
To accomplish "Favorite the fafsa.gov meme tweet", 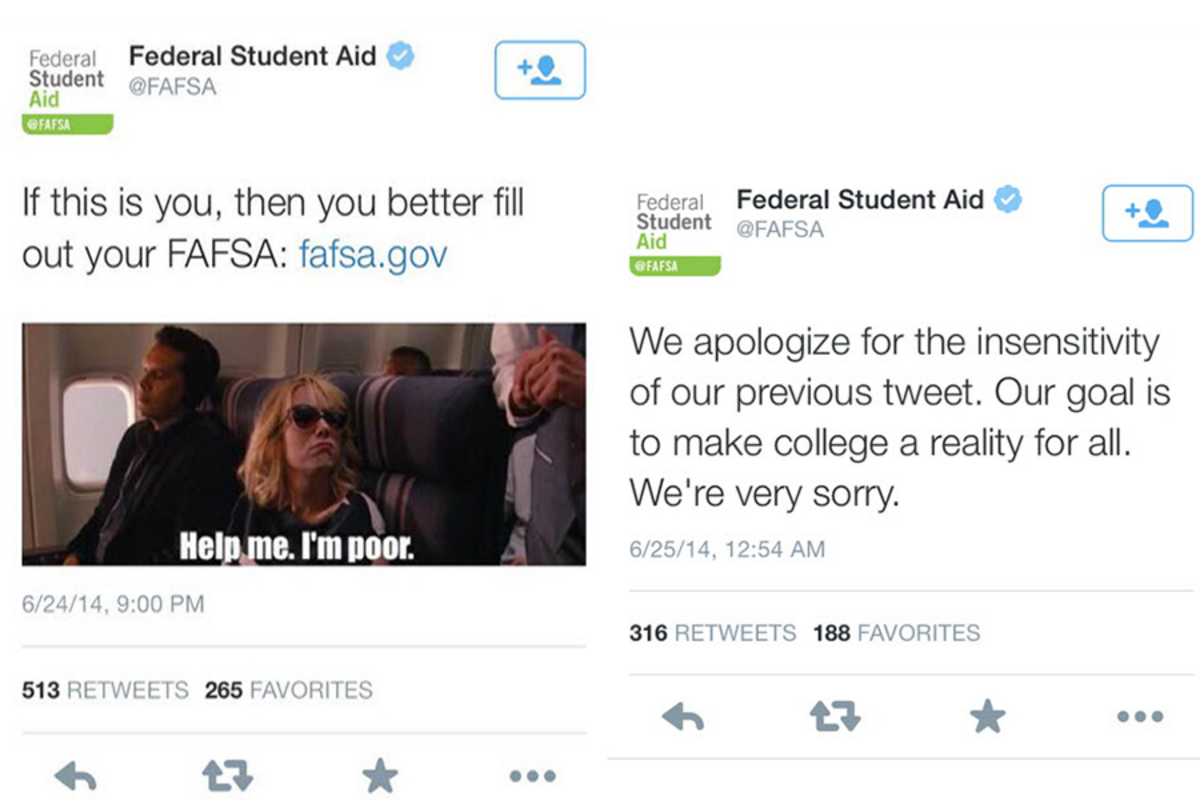I will 380,776.
